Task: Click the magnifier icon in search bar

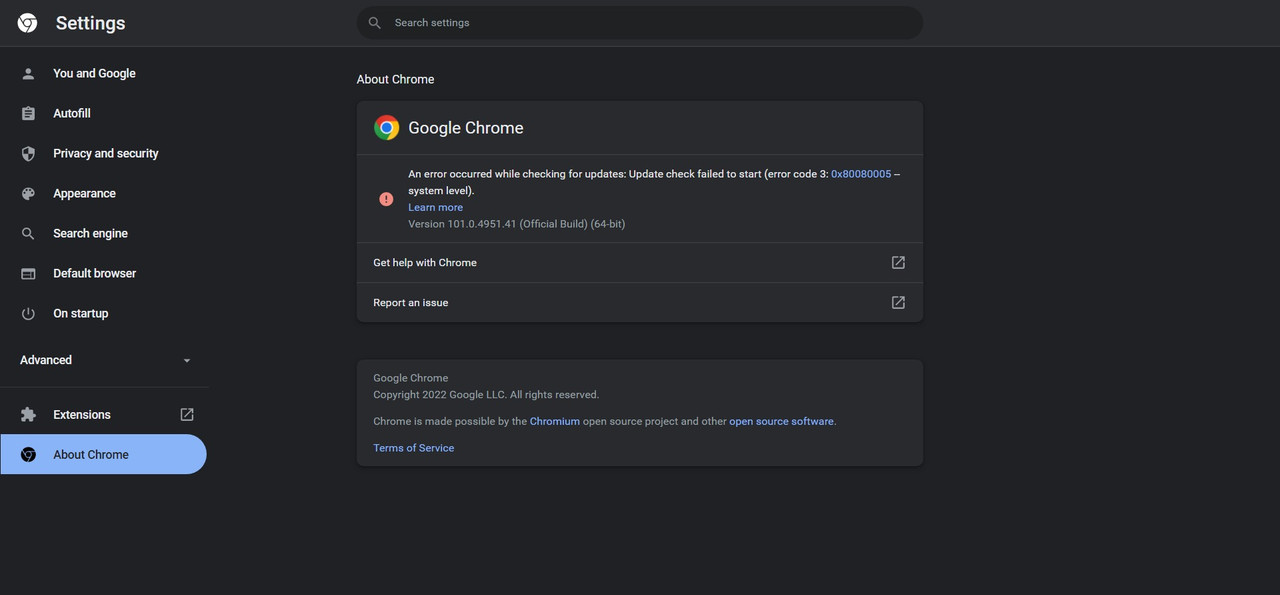Action: (x=375, y=23)
